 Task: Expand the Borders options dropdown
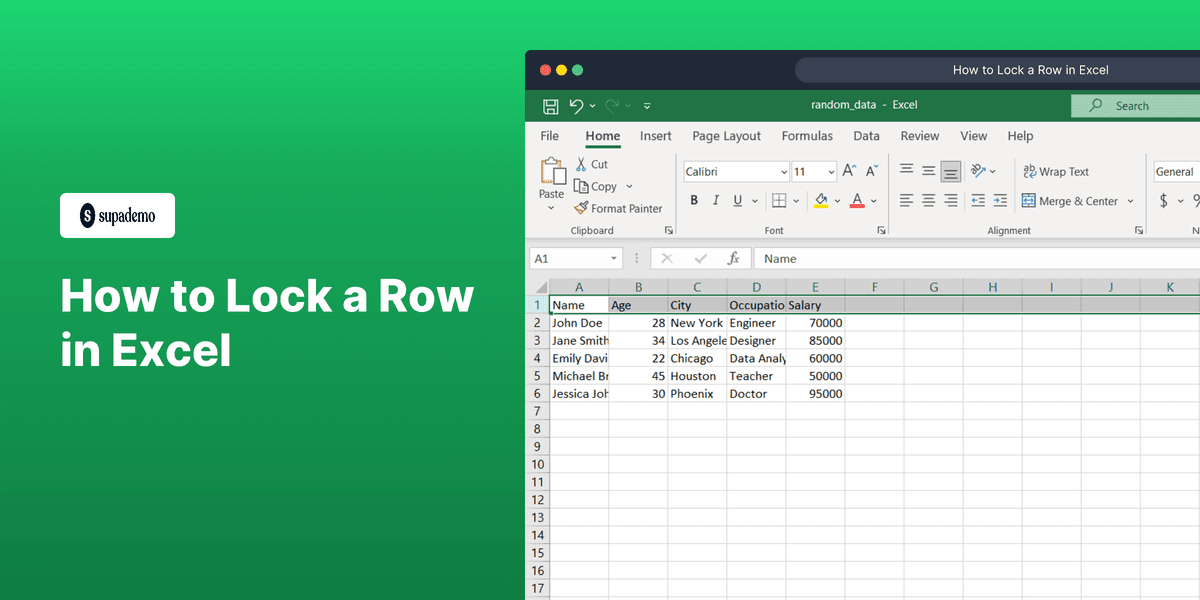pos(797,200)
